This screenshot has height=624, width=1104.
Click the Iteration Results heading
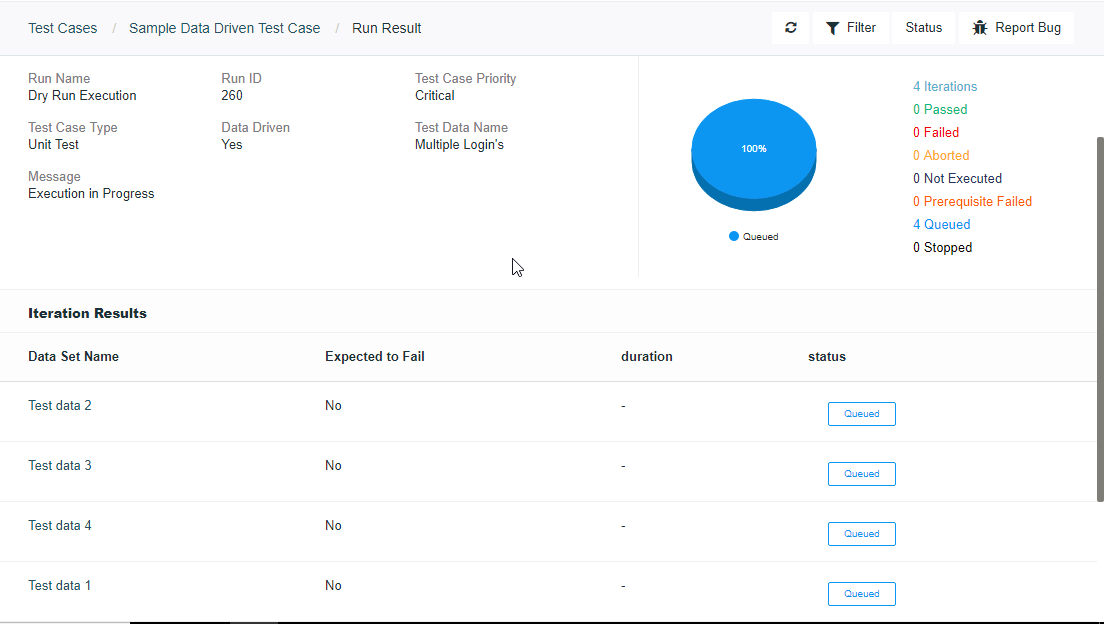pyautogui.click(x=87, y=313)
